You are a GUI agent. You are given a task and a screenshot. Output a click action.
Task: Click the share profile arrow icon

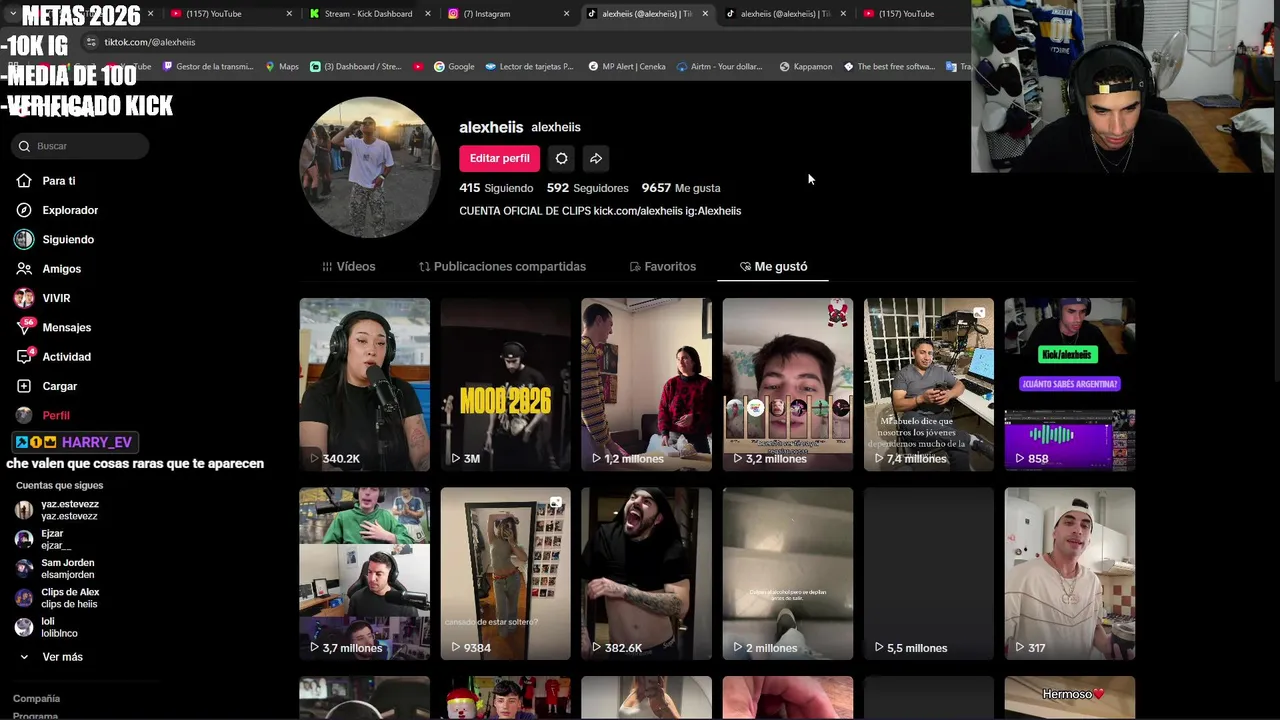click(595, 158)
